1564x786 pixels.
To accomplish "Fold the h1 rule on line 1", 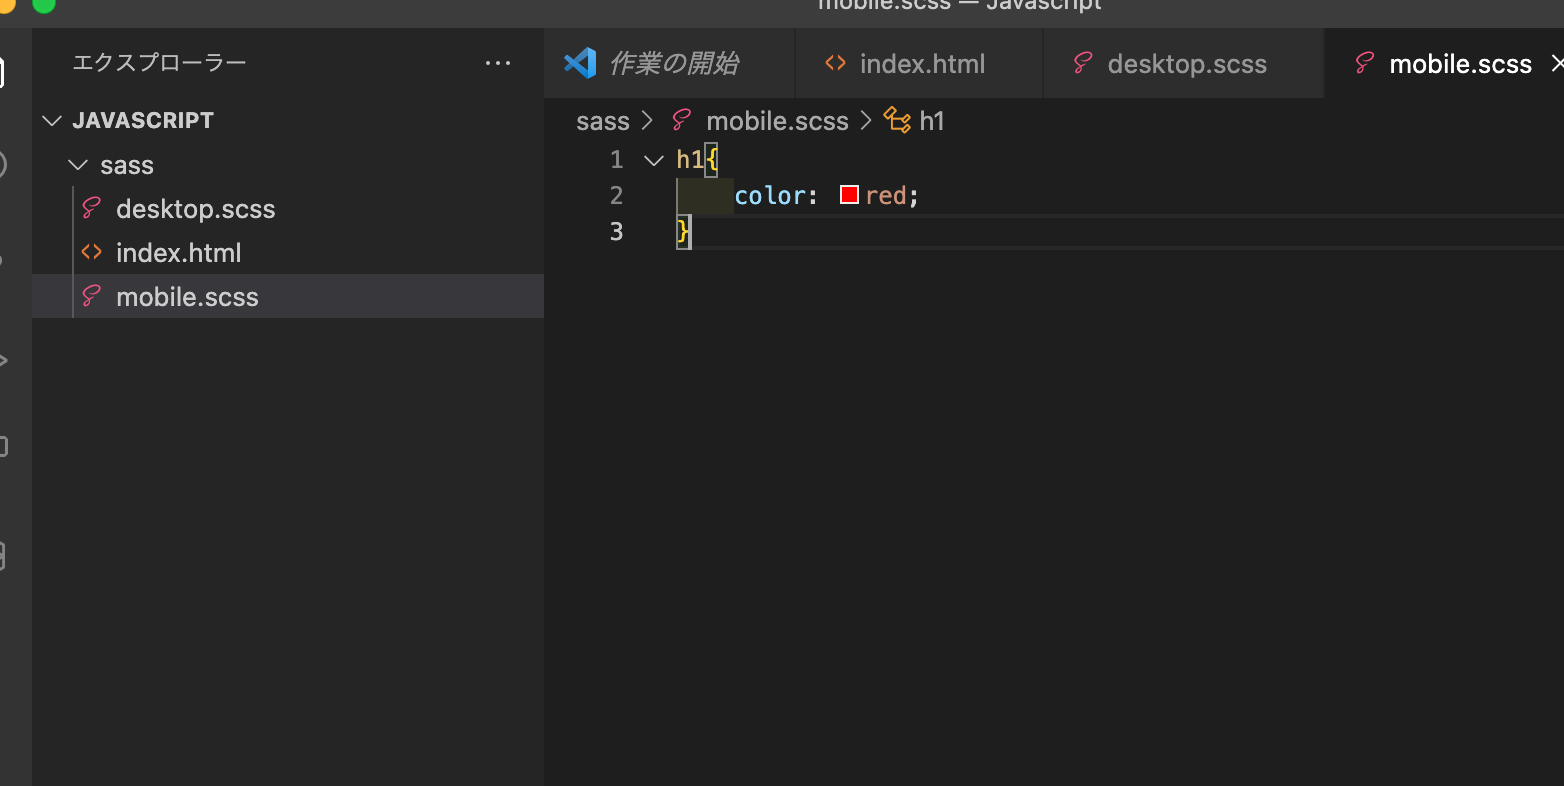I will 654,160.
